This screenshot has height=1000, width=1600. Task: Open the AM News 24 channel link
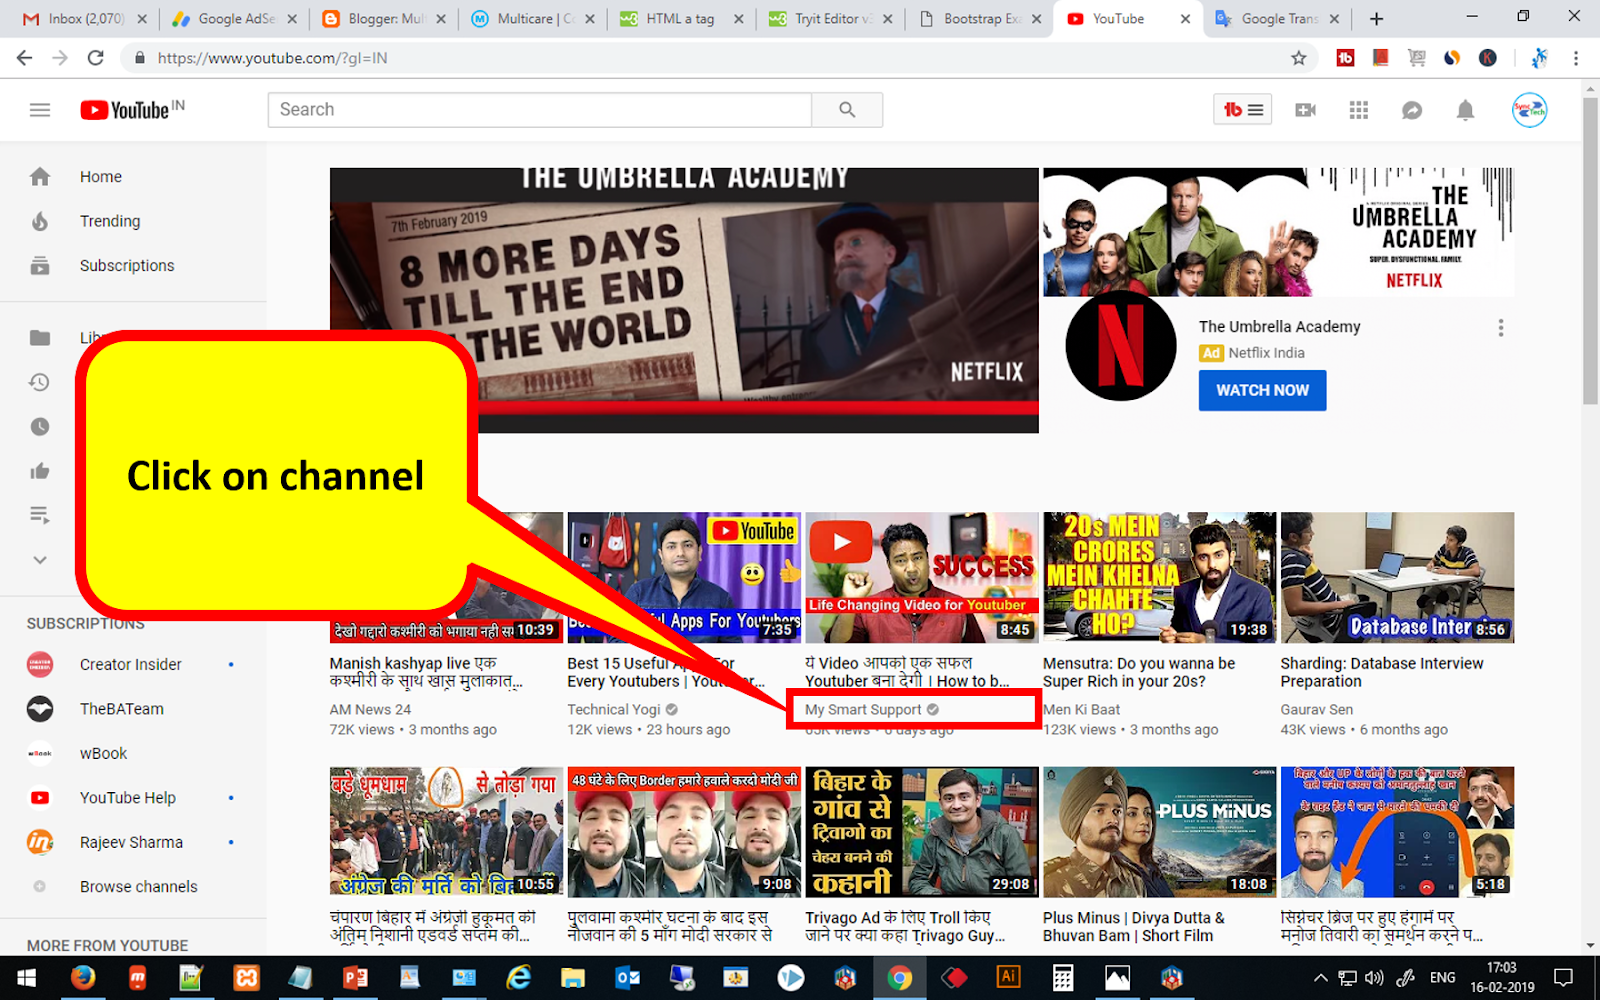pyautogui.click(x=370, y=710)
